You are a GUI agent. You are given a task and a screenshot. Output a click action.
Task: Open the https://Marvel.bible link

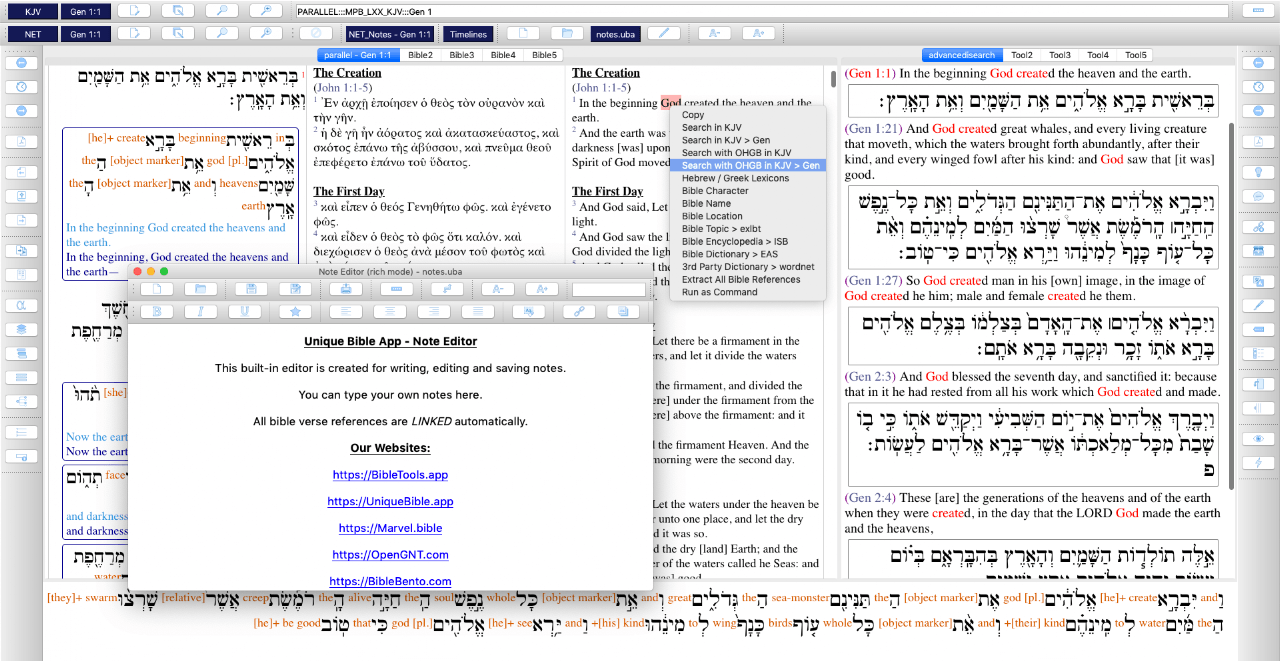390,528
